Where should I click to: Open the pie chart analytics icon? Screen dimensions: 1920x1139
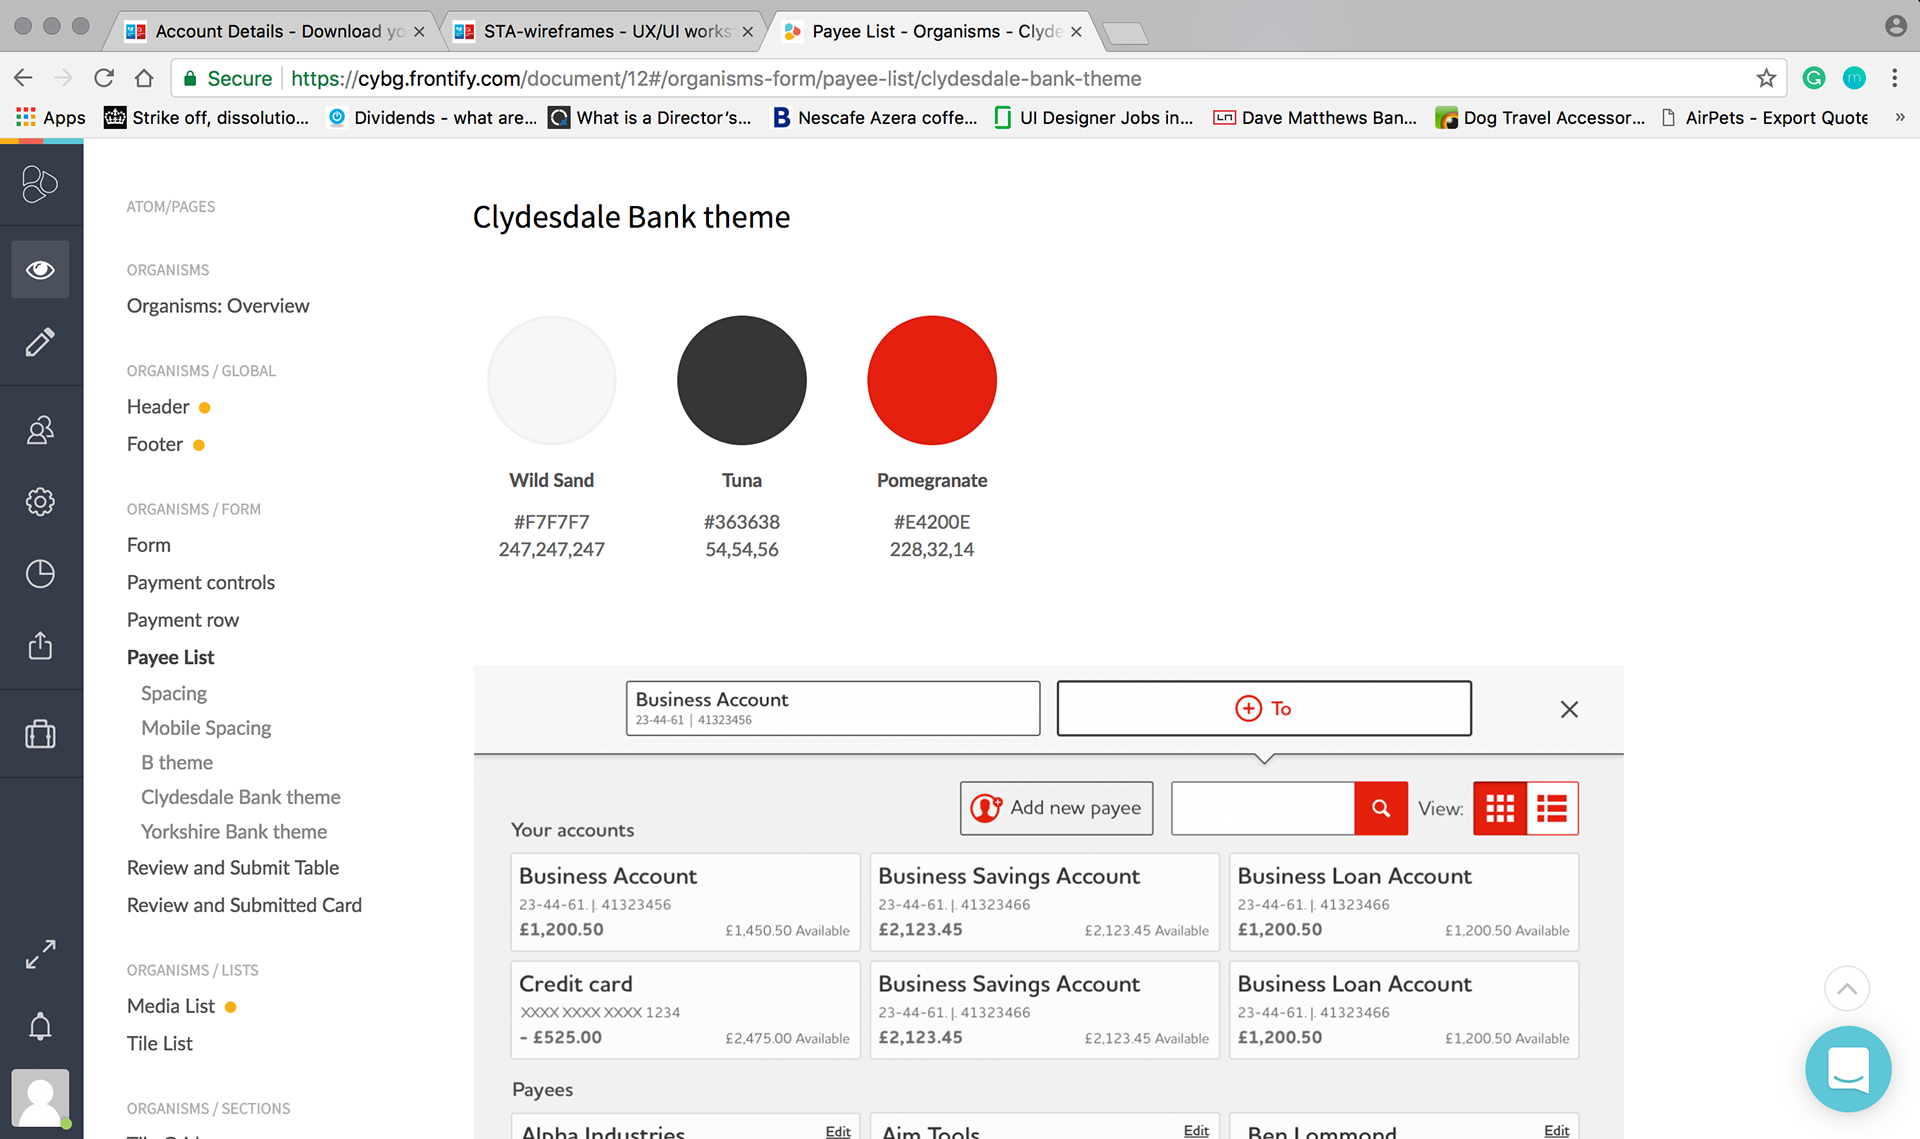[40, 573]
